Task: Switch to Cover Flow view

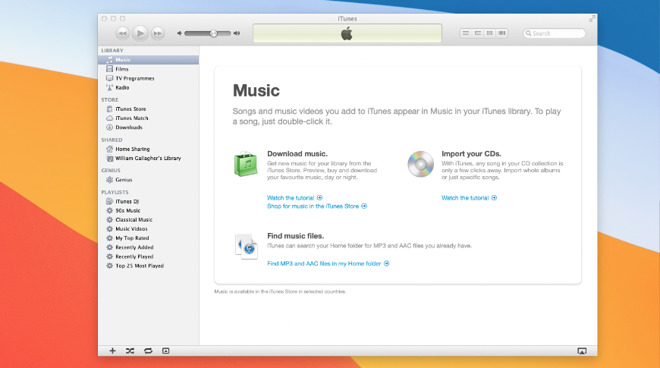Action: [502, 33]
